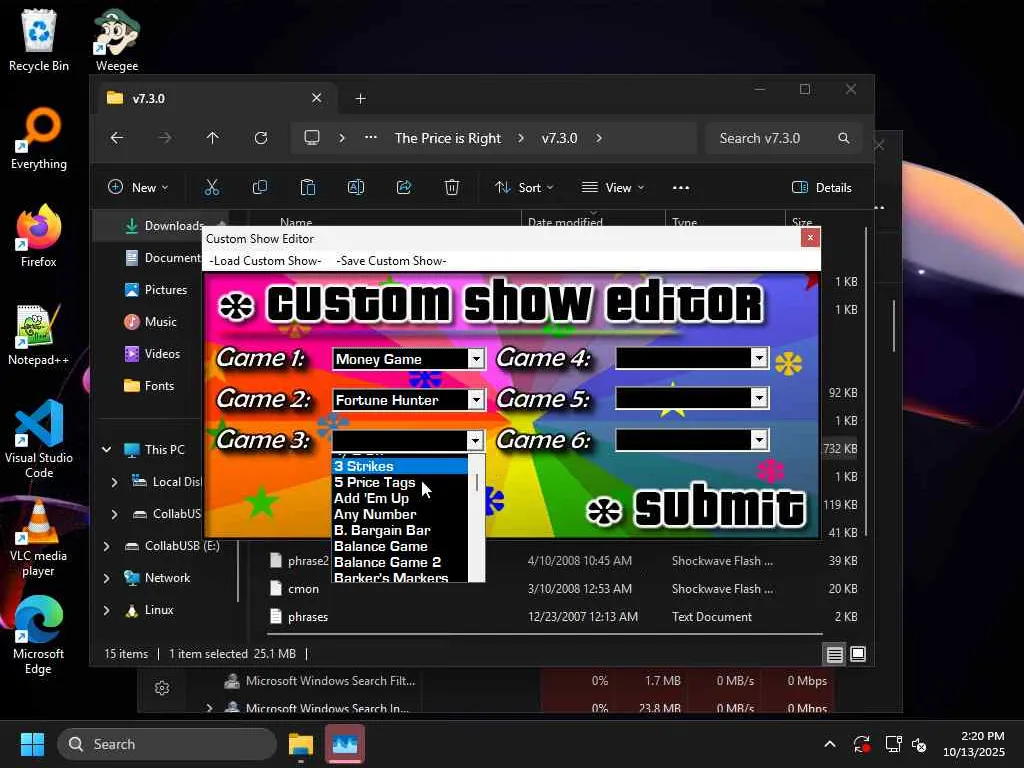Viewport: 1024px width, 768px height.
Task: Launch Firefox from the desktop
Action: (39, 236)
